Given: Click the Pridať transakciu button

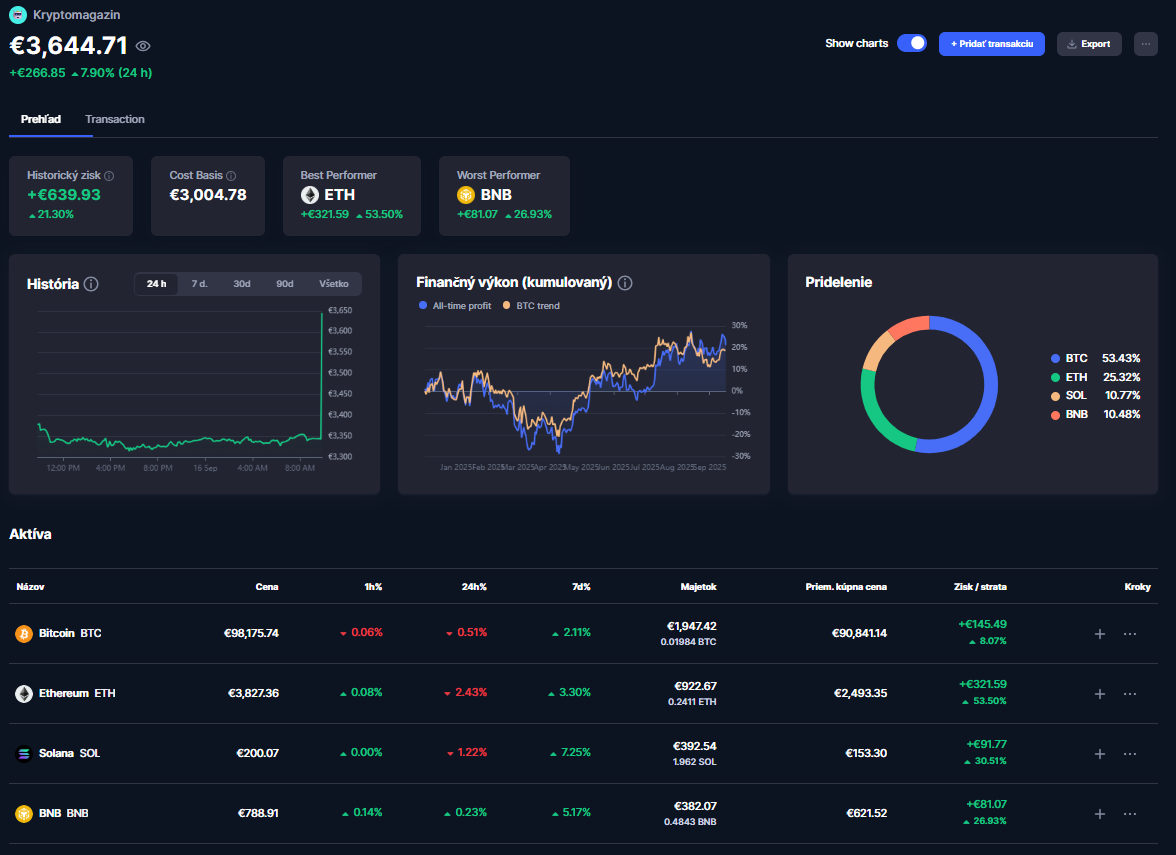Looking at the screenshot, I should tap(991, 44).
